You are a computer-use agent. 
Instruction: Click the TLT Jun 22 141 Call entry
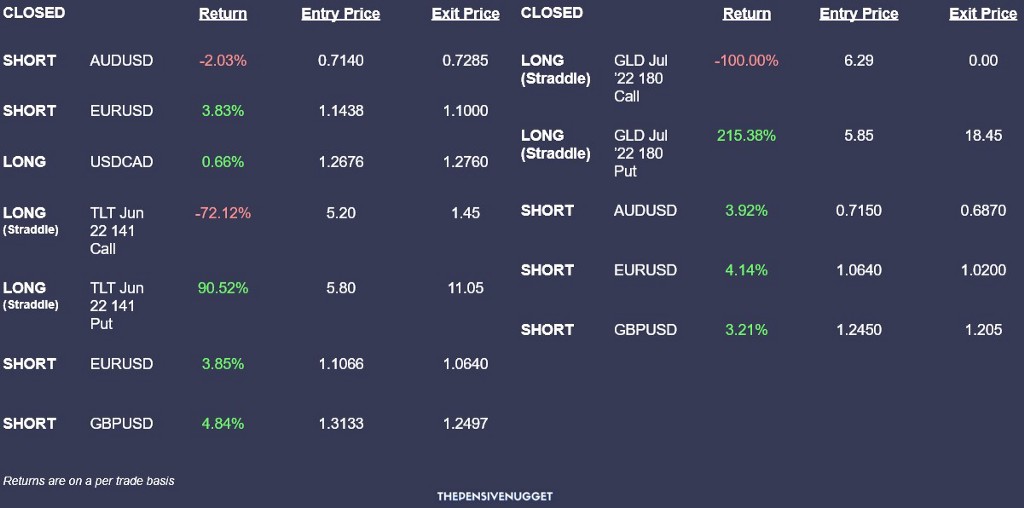(x=116, y=230)
